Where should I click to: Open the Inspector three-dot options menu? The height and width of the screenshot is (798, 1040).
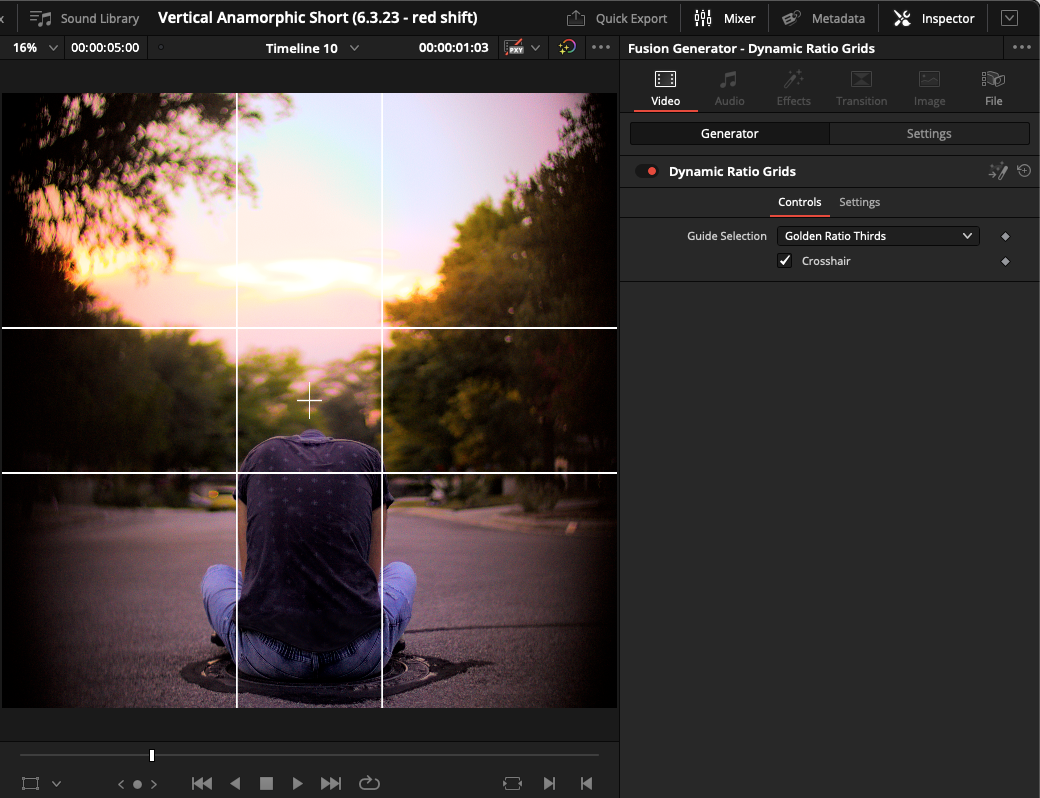(x=1021, y=47)
